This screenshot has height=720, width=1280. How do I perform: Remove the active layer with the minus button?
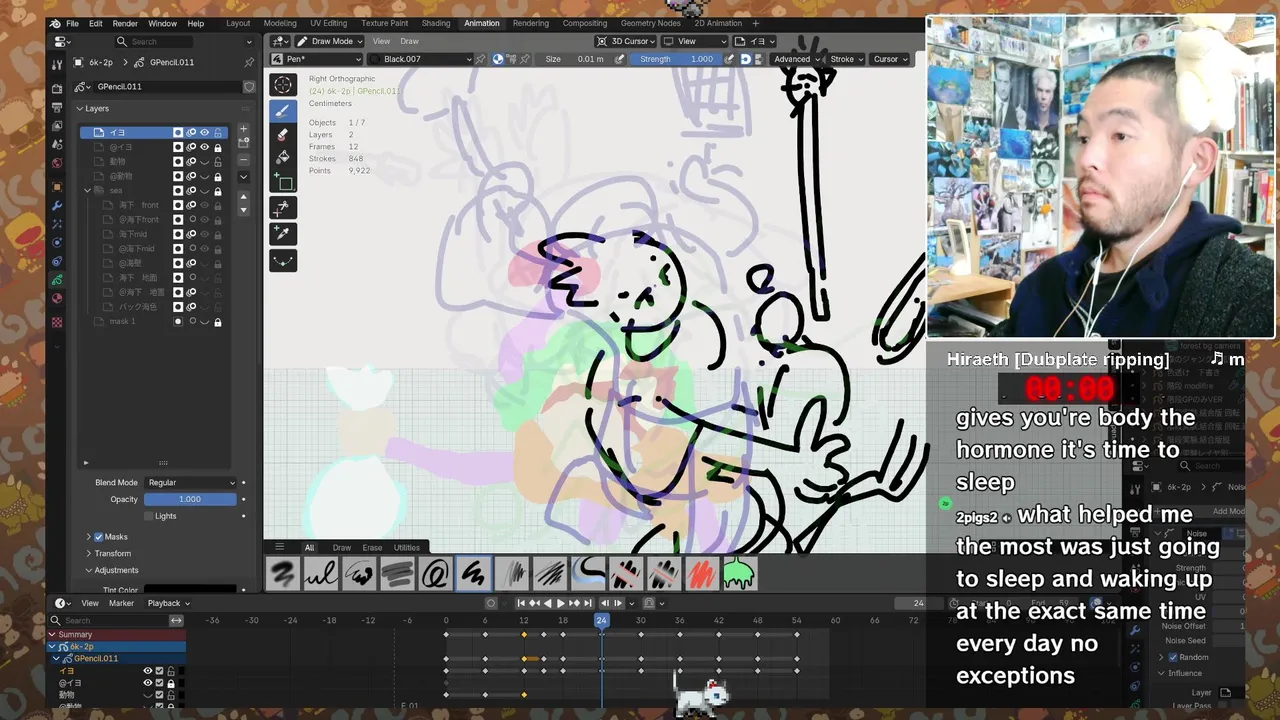[x=243, y=159]
